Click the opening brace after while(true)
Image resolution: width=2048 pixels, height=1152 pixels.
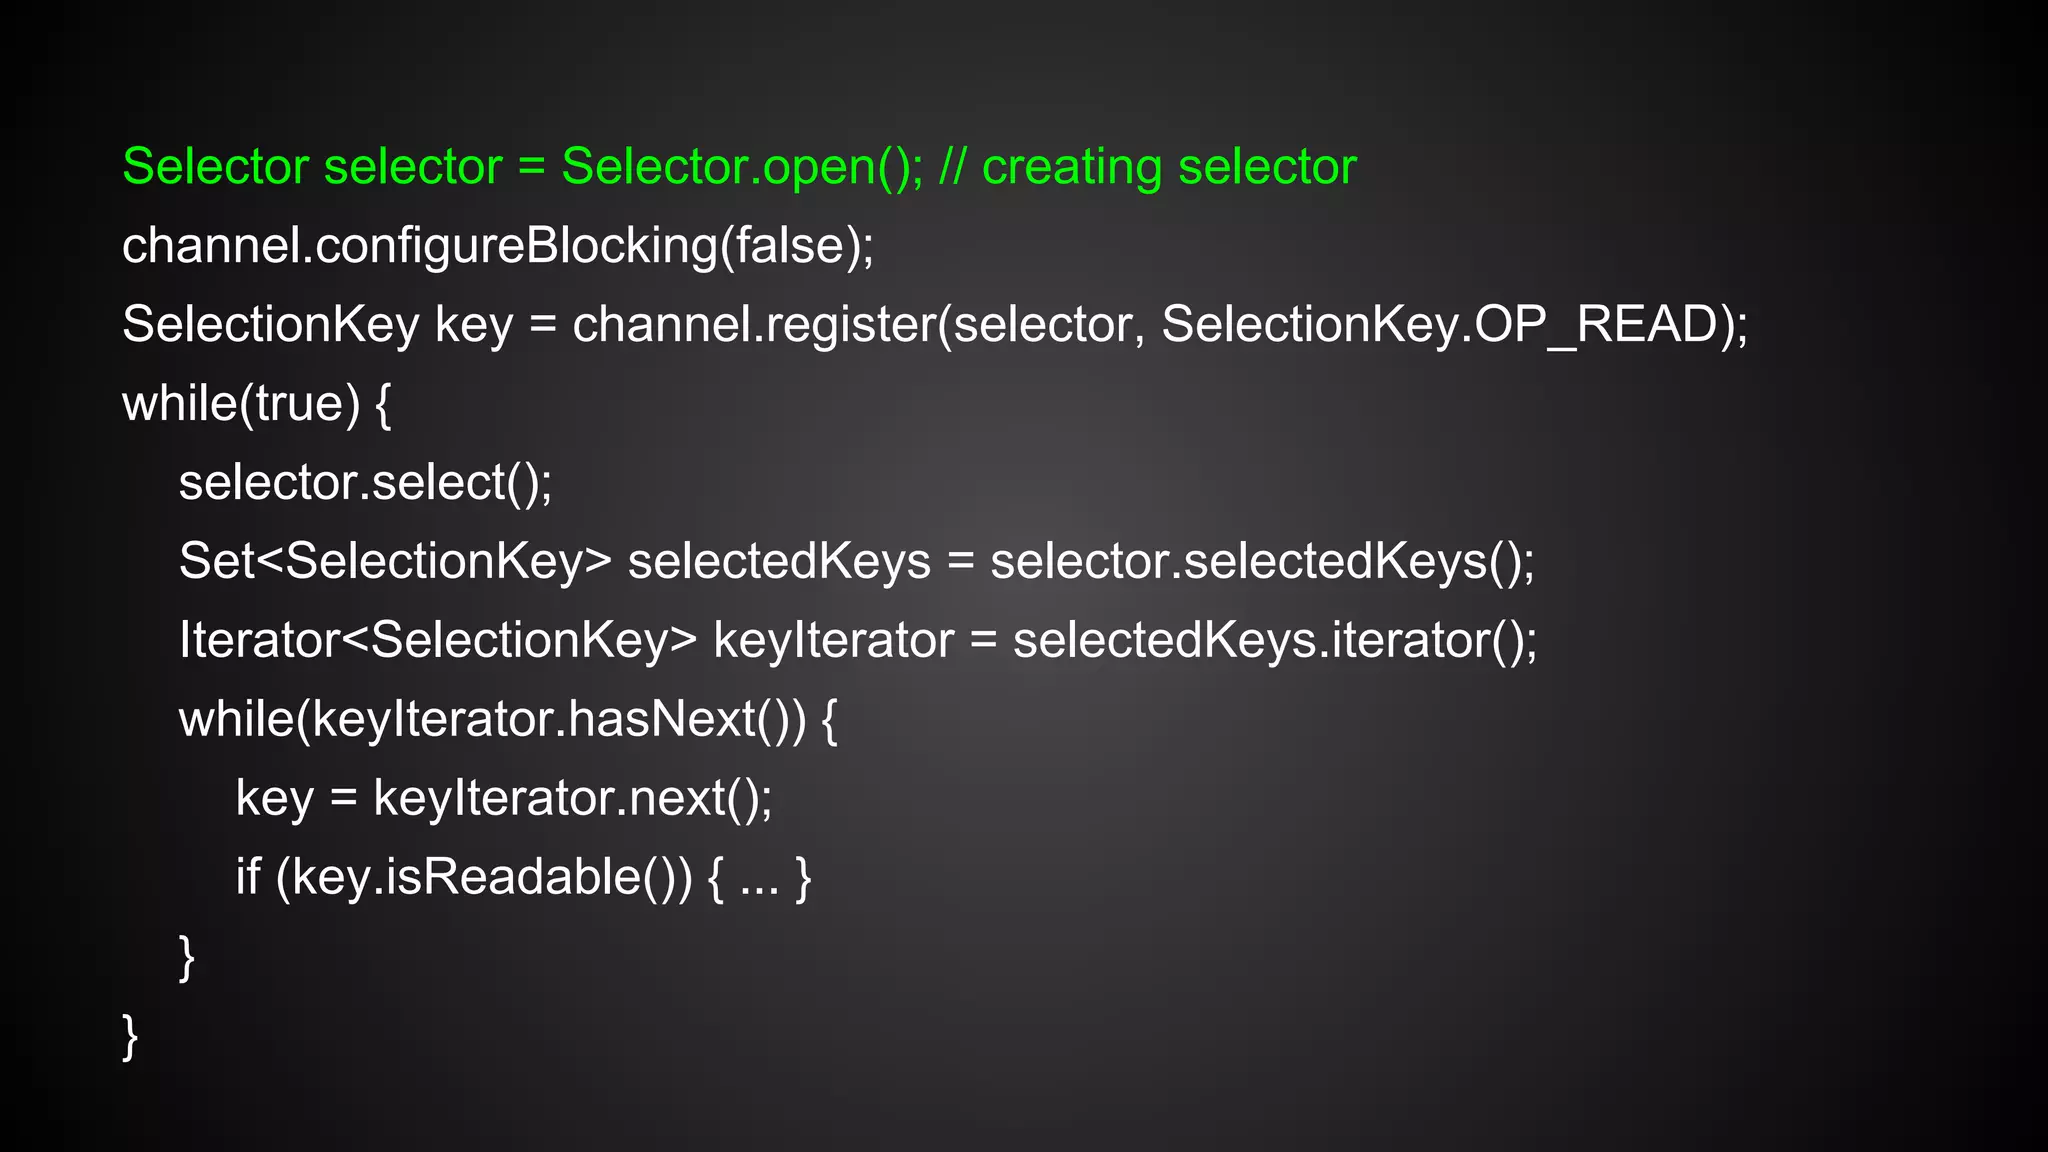(383, 404)
